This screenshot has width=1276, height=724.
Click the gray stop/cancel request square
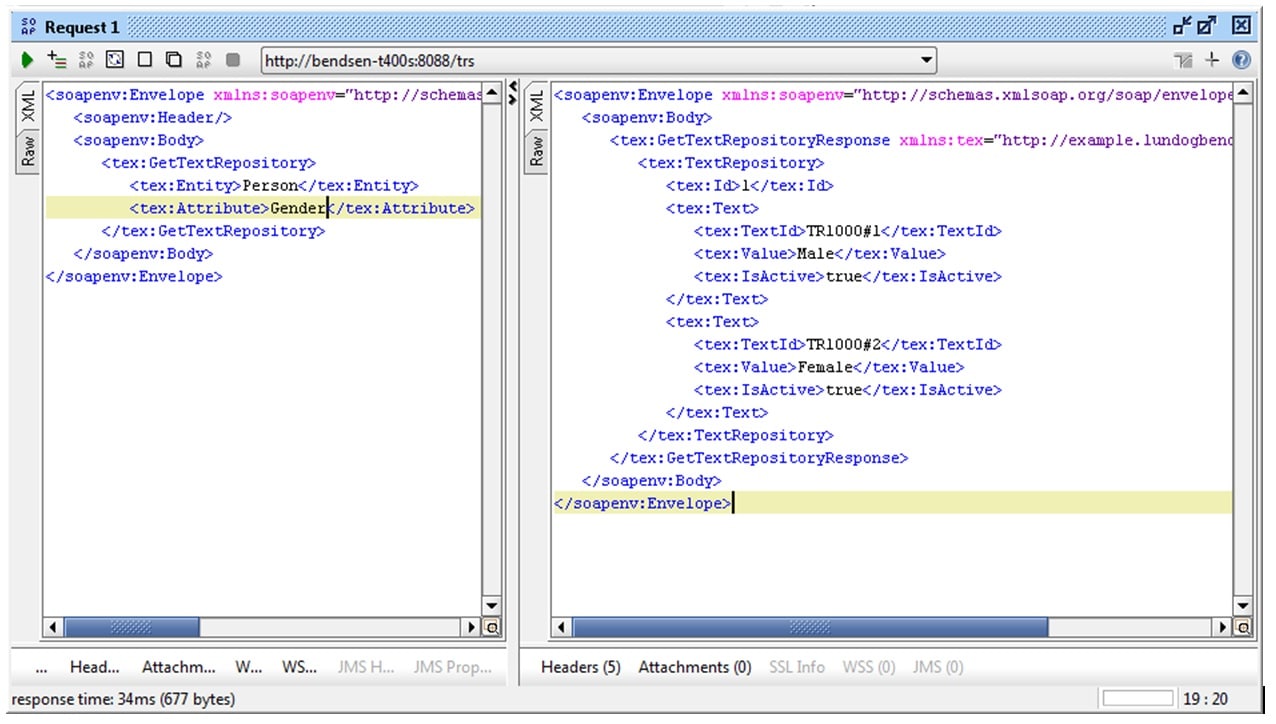click(233, 60)
